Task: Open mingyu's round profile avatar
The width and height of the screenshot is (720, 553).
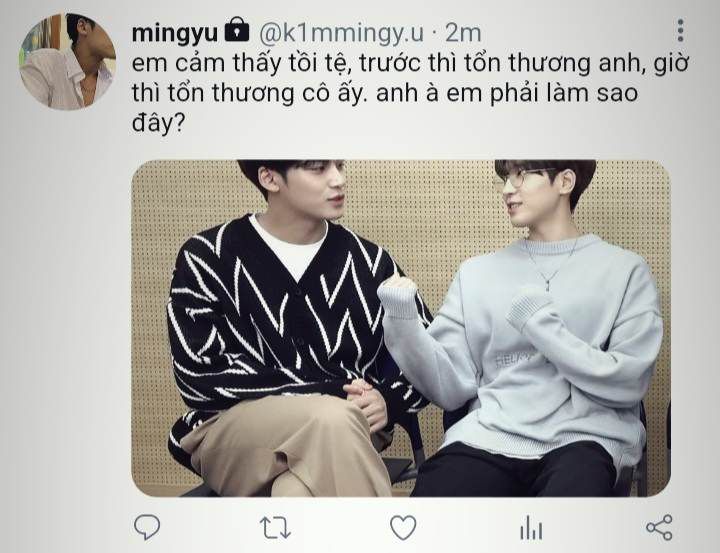Action: 67,62
